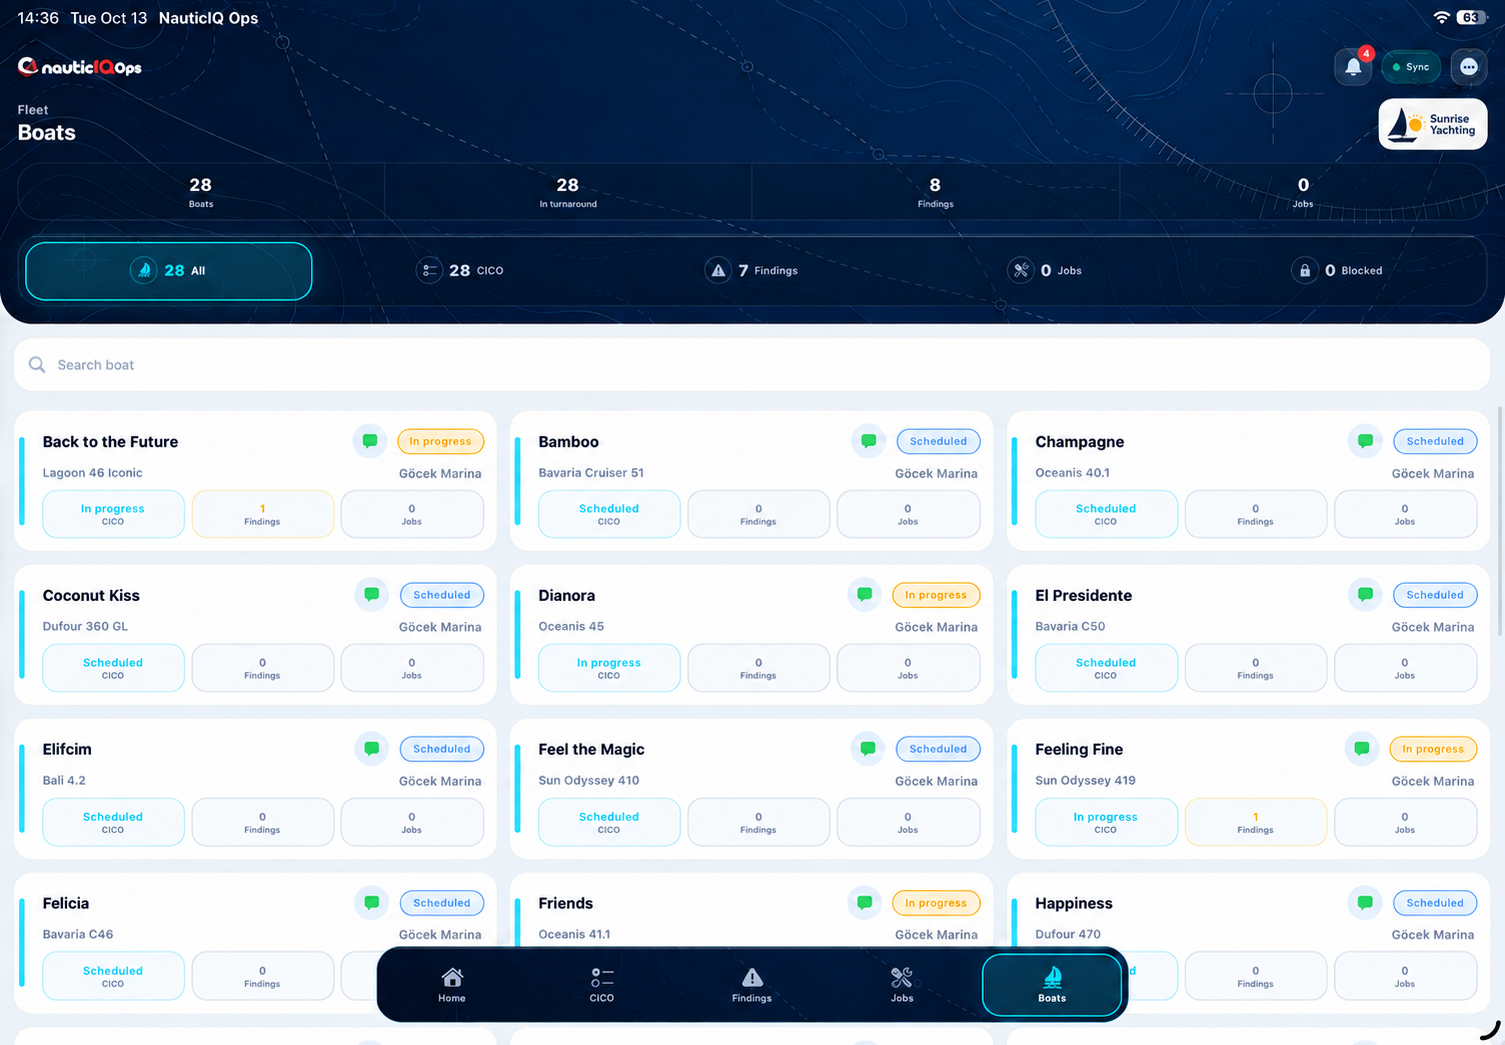Select the 0 Jobs filter tab
This screenshot has height=1045, width=1505.
click(1046, 271)
